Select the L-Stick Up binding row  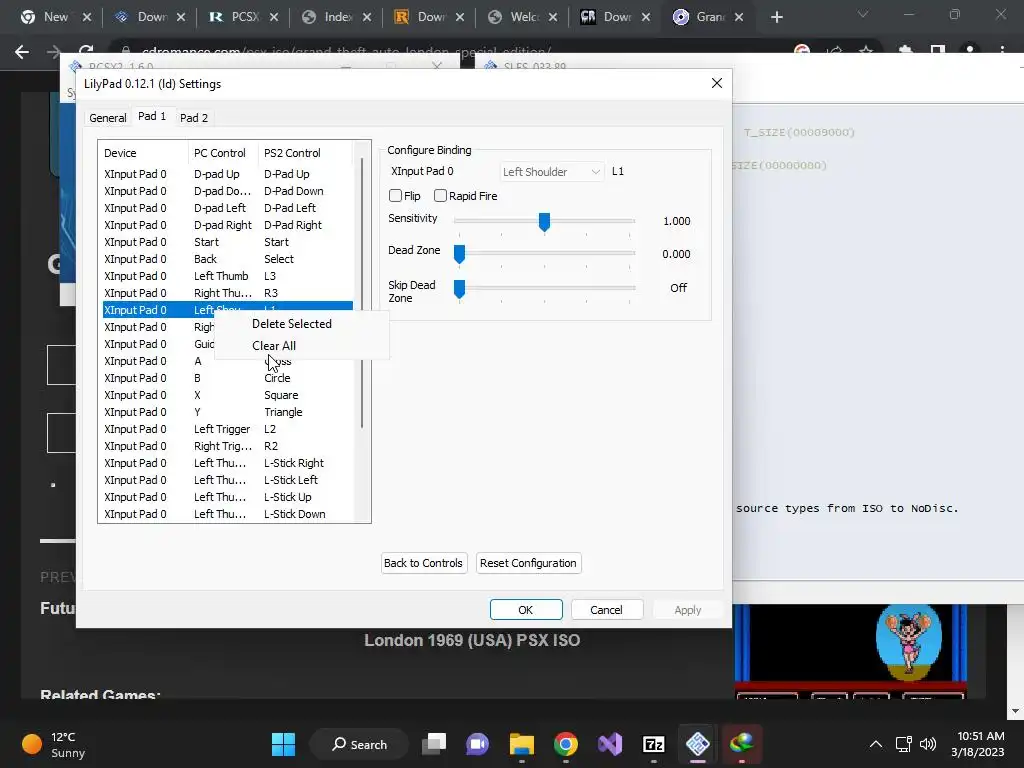point(227,497)
